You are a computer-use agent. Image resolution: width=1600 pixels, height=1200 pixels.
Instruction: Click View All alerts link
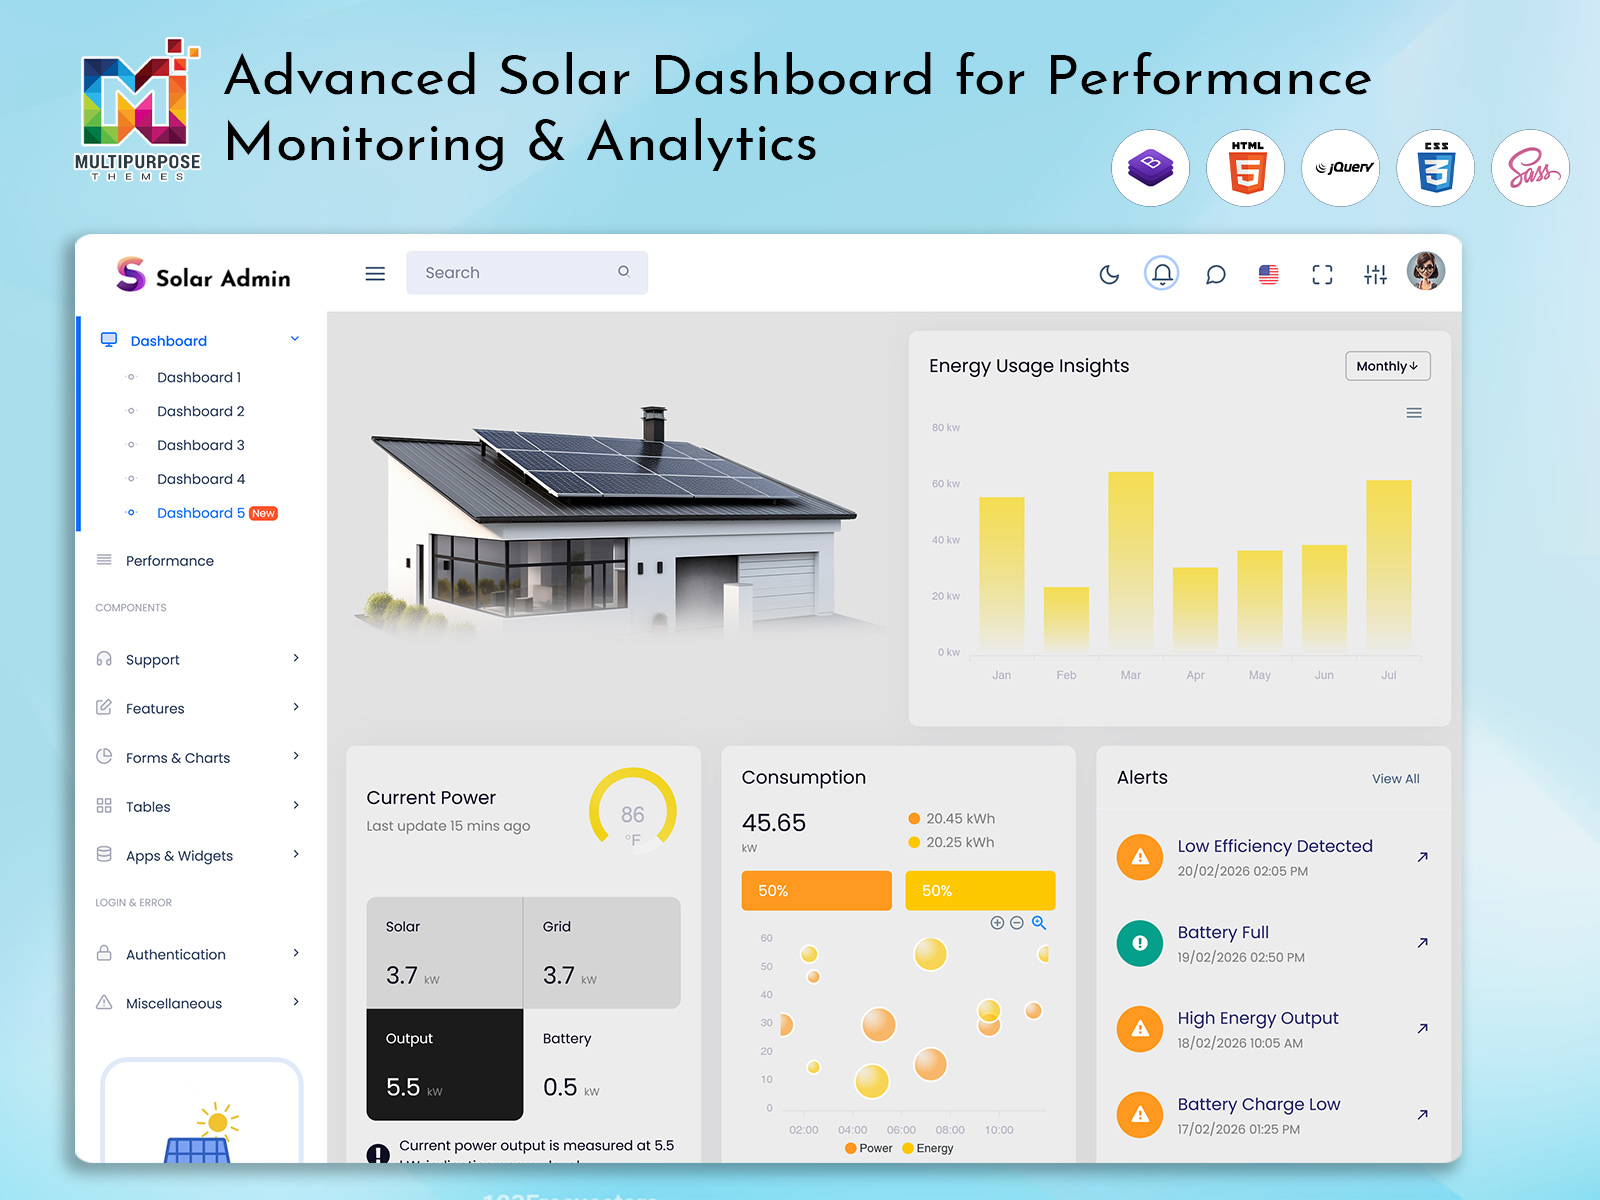(1396, 779)
